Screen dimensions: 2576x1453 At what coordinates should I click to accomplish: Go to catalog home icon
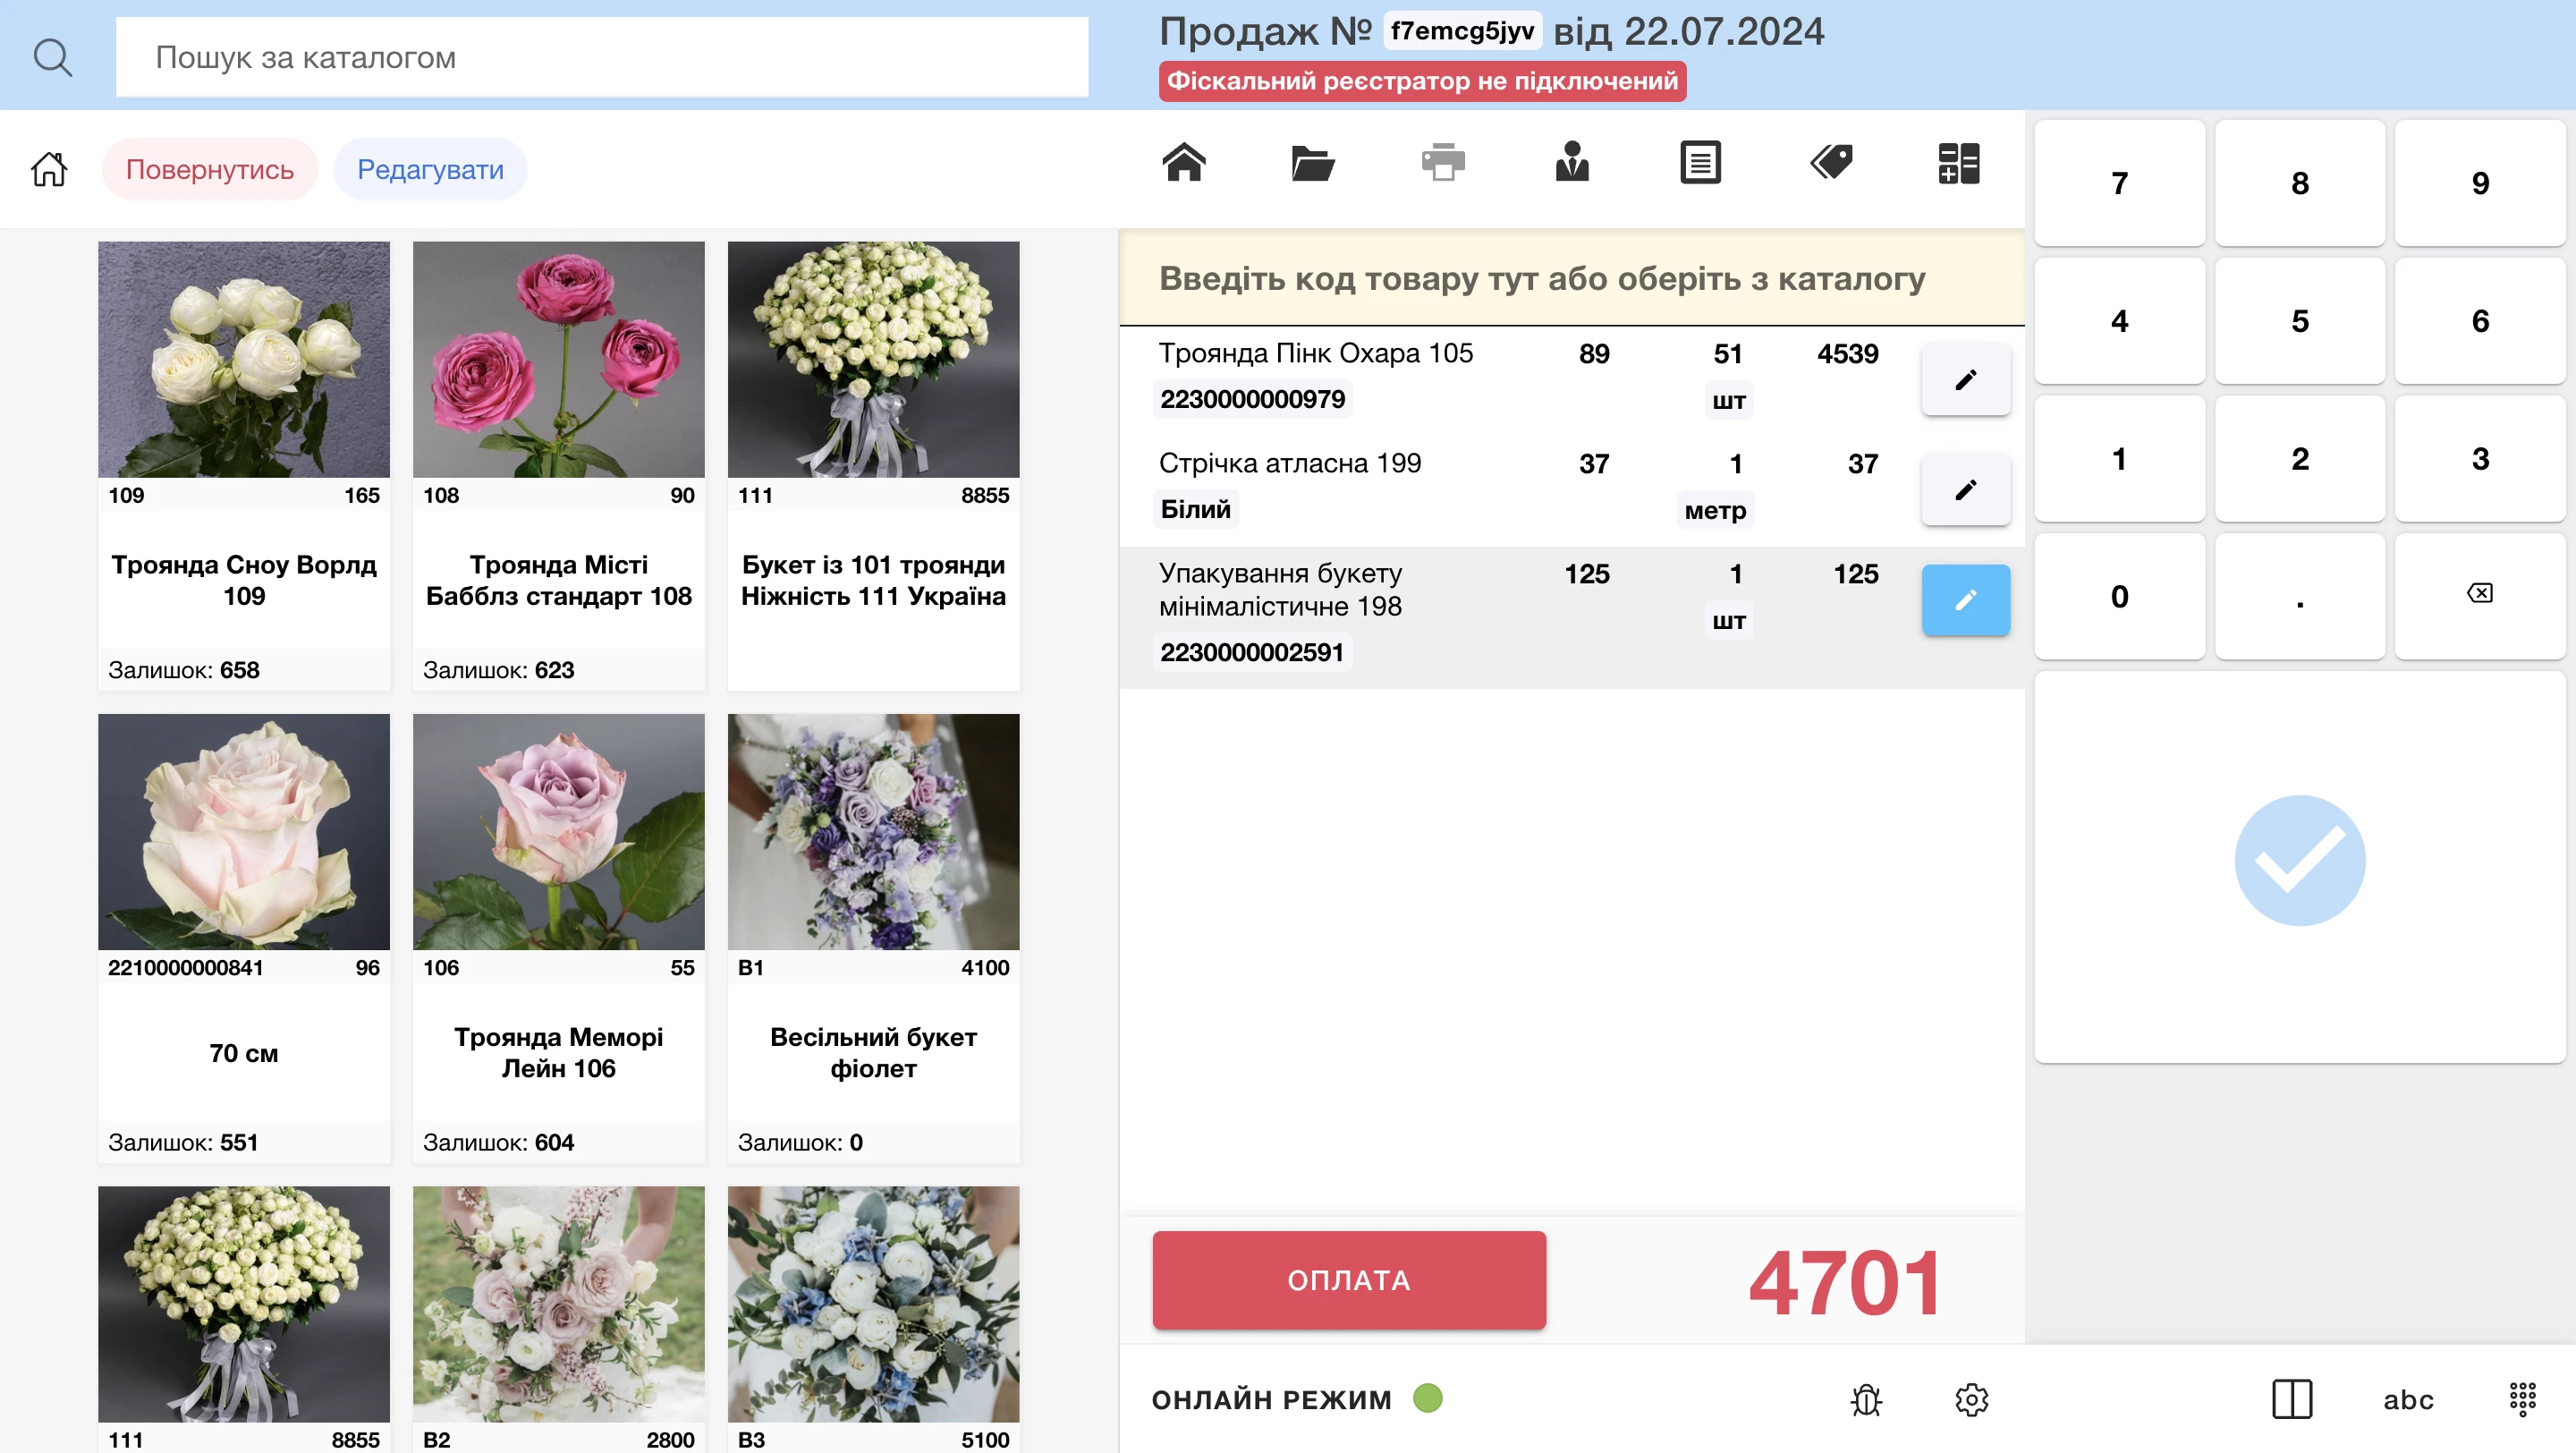pyautogui.click(x=49, y=169)
